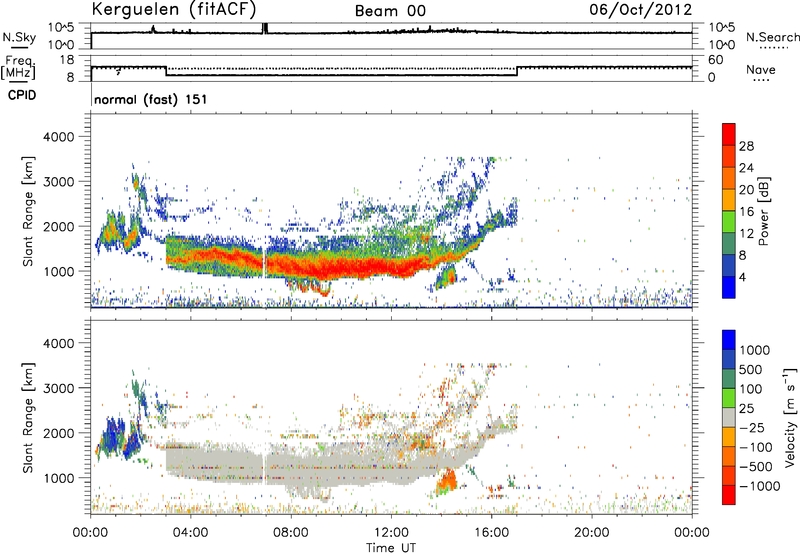Click the 'Beam 00' label
Screen dimensions: 800x554
click(x=390, y=11)
